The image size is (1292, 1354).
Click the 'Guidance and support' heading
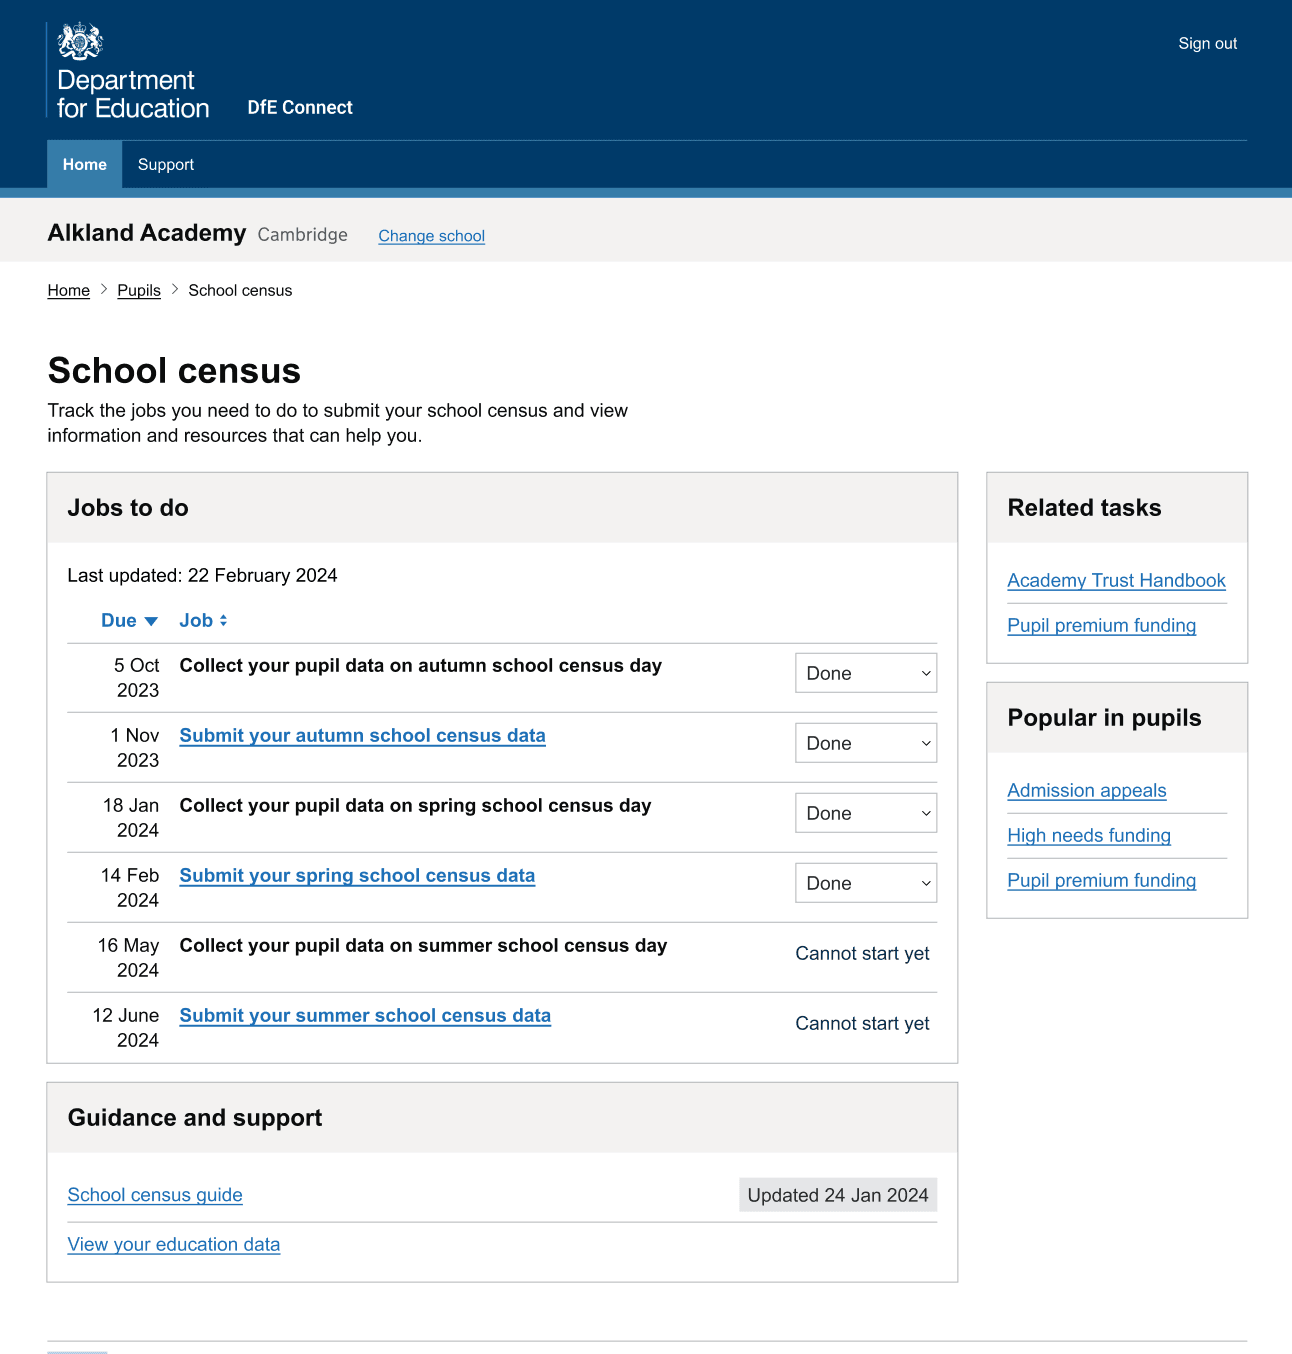pos(195,1118)
